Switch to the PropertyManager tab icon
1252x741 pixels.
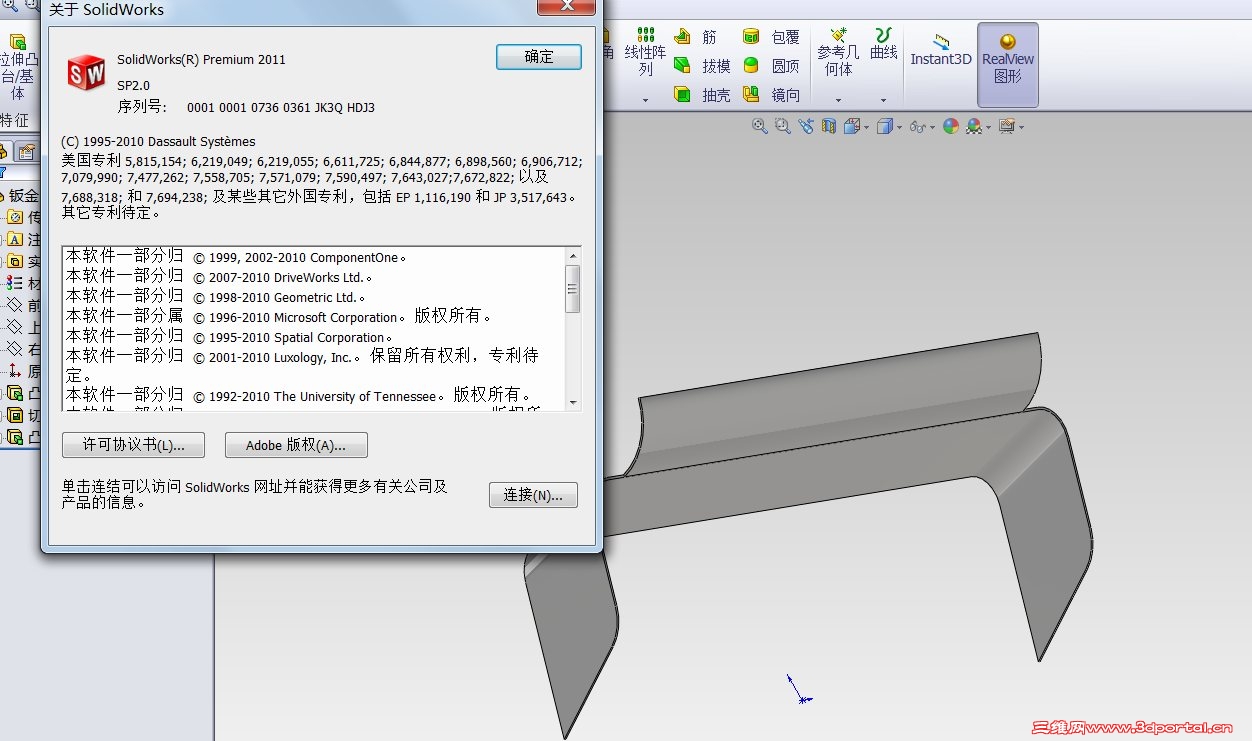point(27,152)
